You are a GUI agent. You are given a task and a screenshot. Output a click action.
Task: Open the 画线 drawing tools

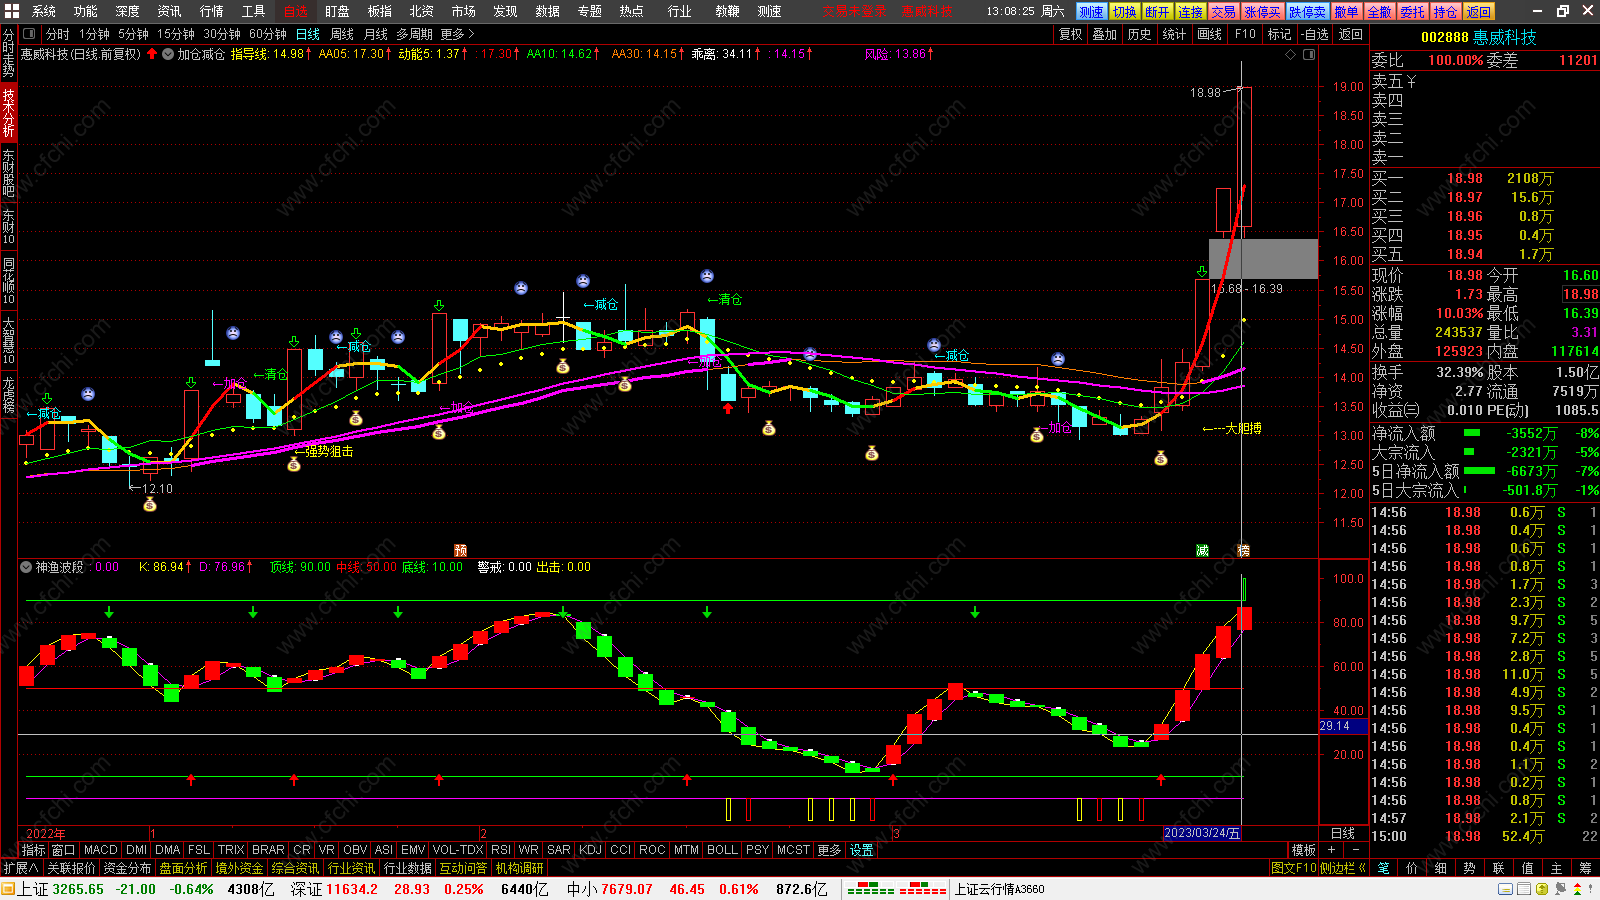click(1210, 34)
